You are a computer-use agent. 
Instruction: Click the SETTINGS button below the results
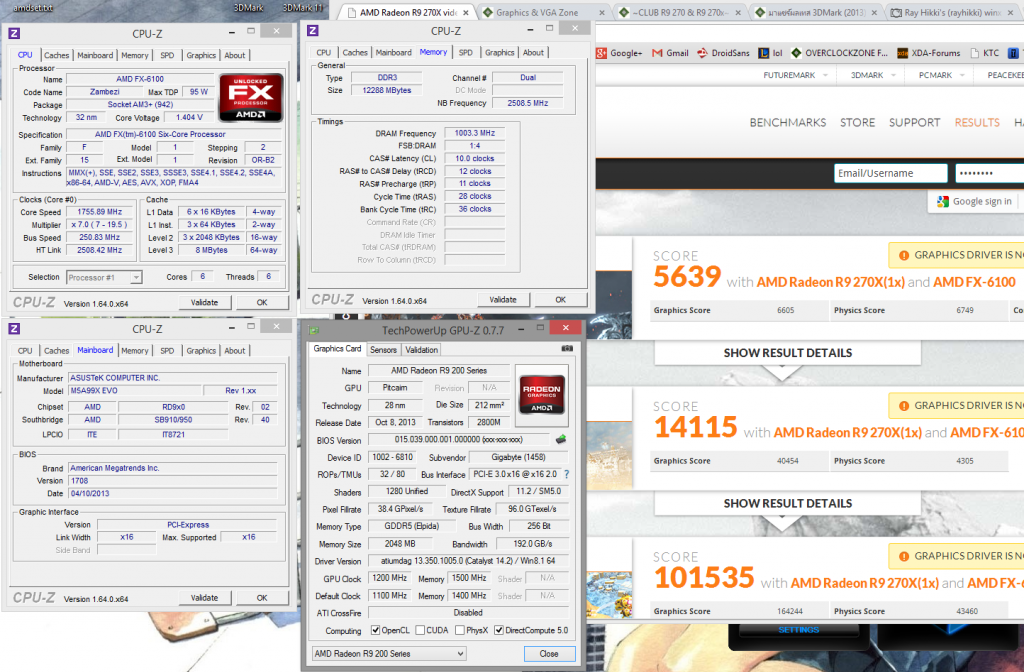click(798, 630)
